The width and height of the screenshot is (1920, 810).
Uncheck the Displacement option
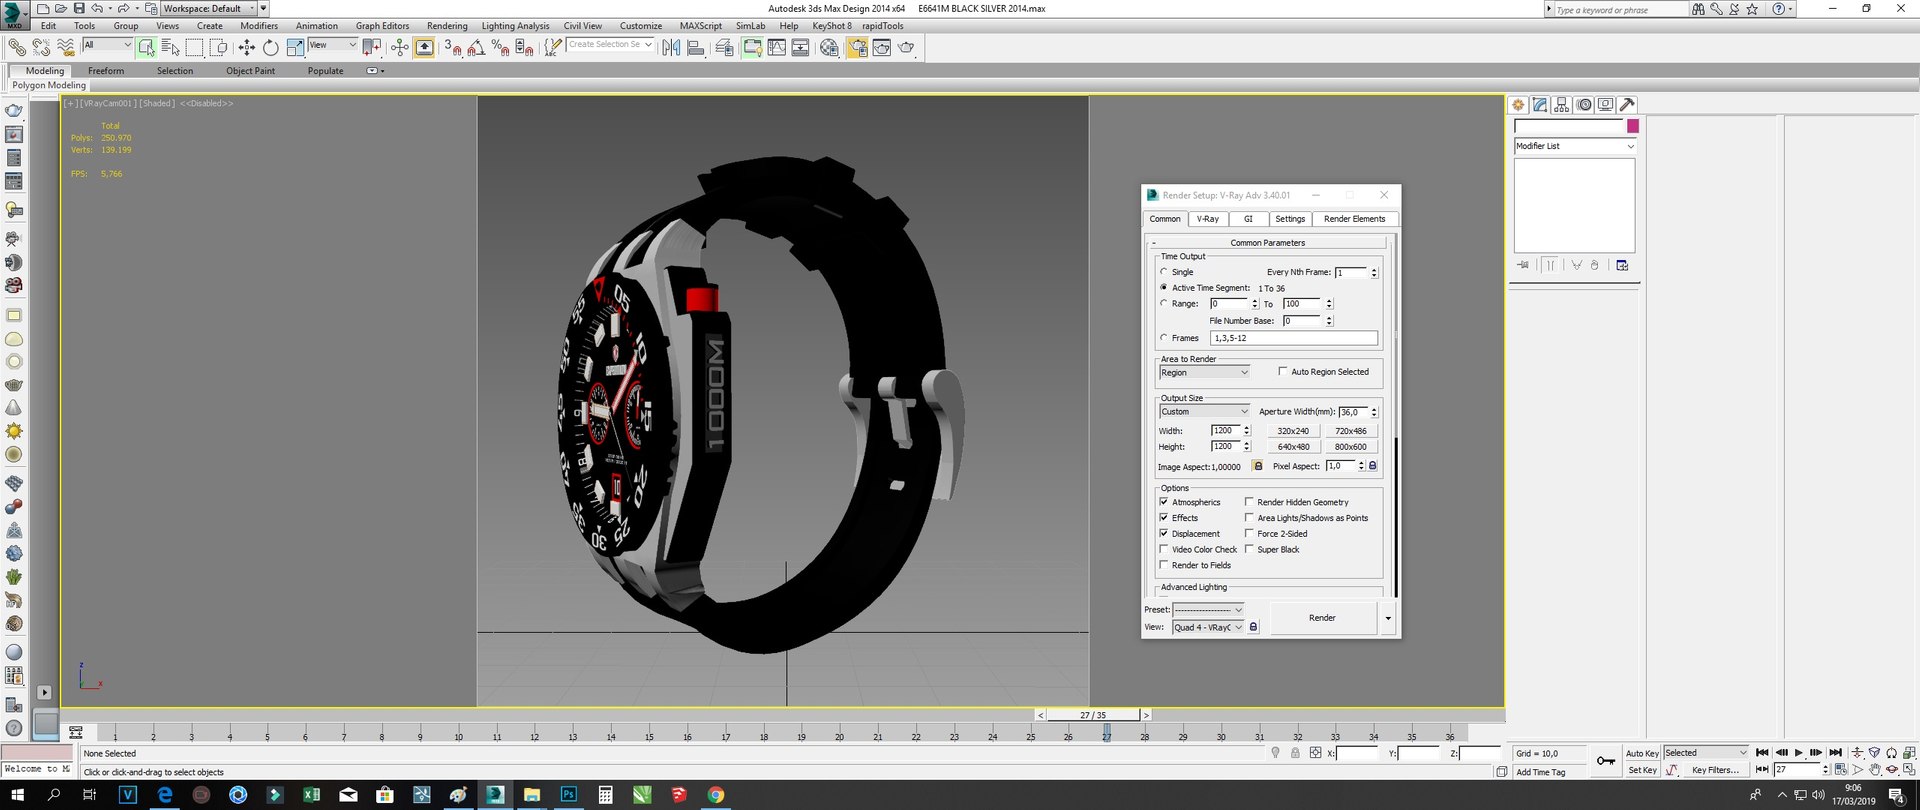coord(1164,534)
